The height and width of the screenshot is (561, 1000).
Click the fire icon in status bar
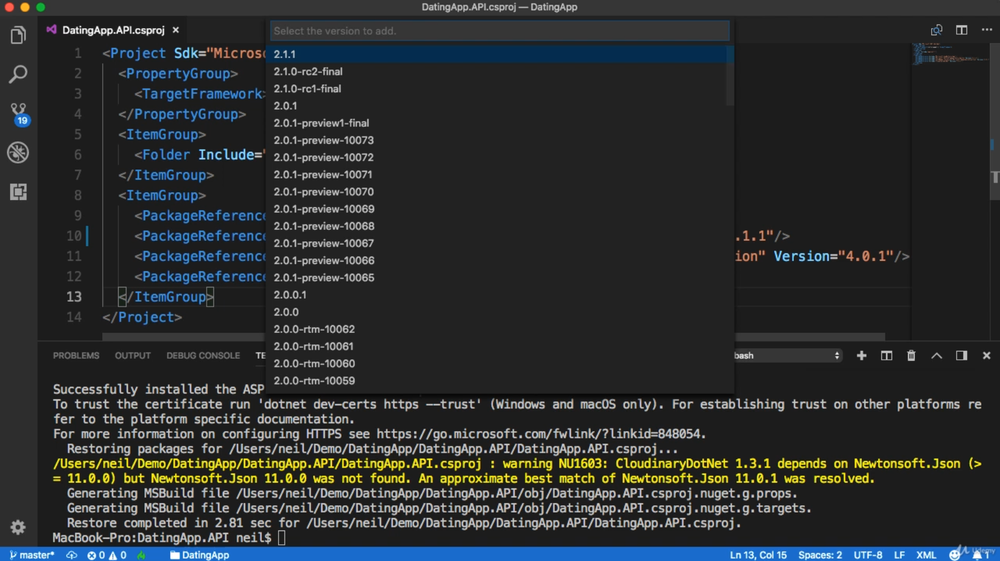tap(142, 555)
